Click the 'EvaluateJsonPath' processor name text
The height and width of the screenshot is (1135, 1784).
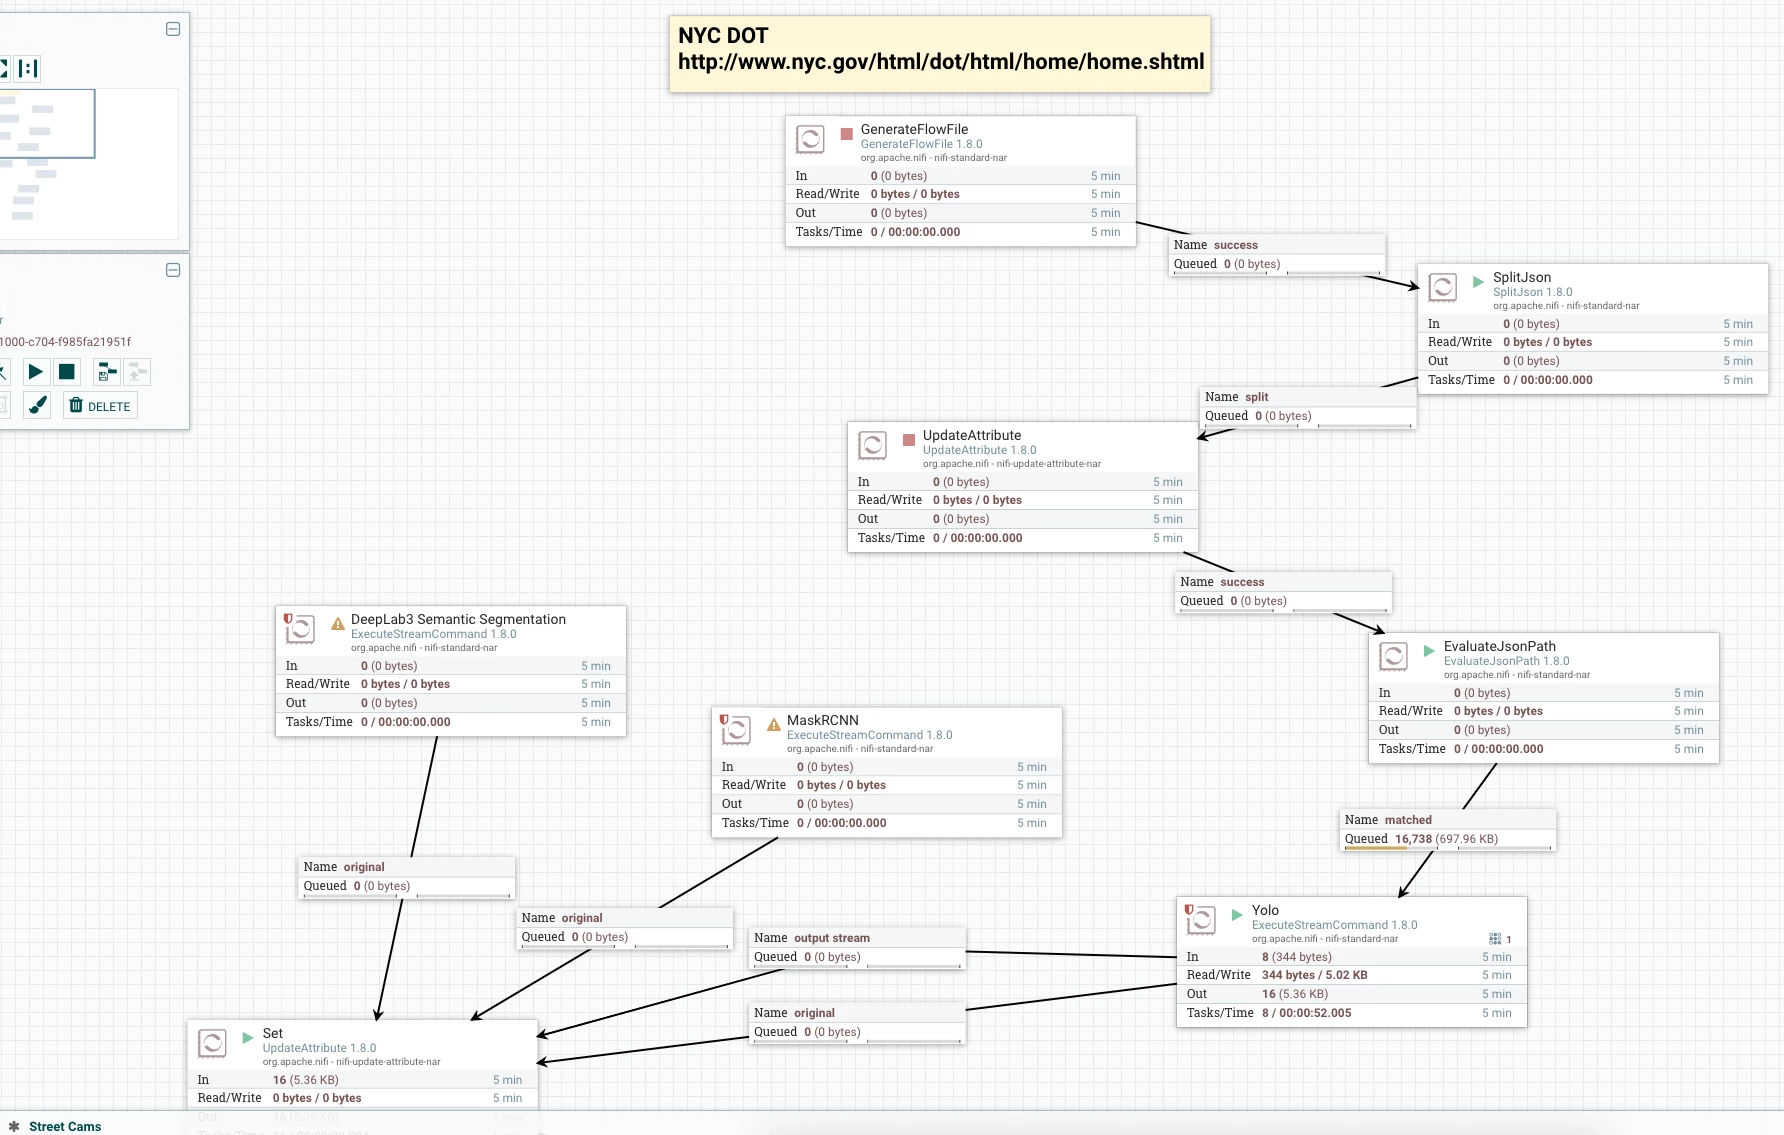(1500, 646)
